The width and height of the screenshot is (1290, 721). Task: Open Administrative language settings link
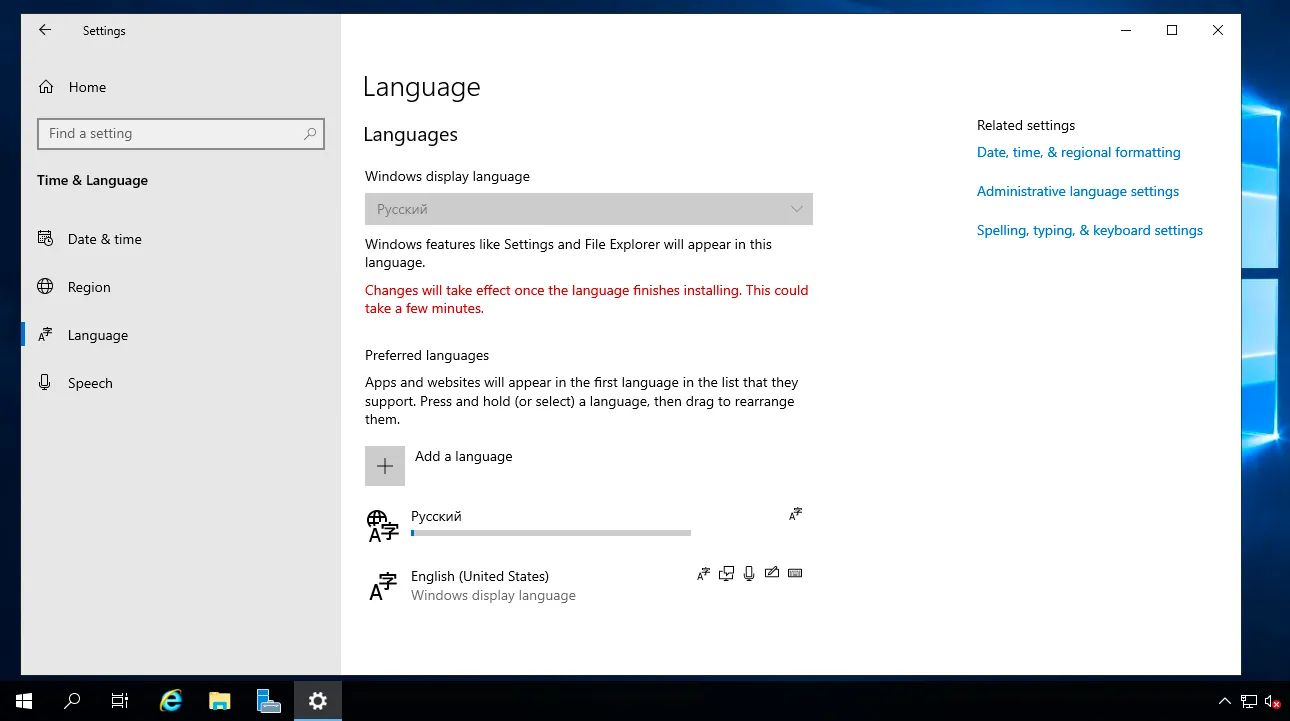[1077, 192]
